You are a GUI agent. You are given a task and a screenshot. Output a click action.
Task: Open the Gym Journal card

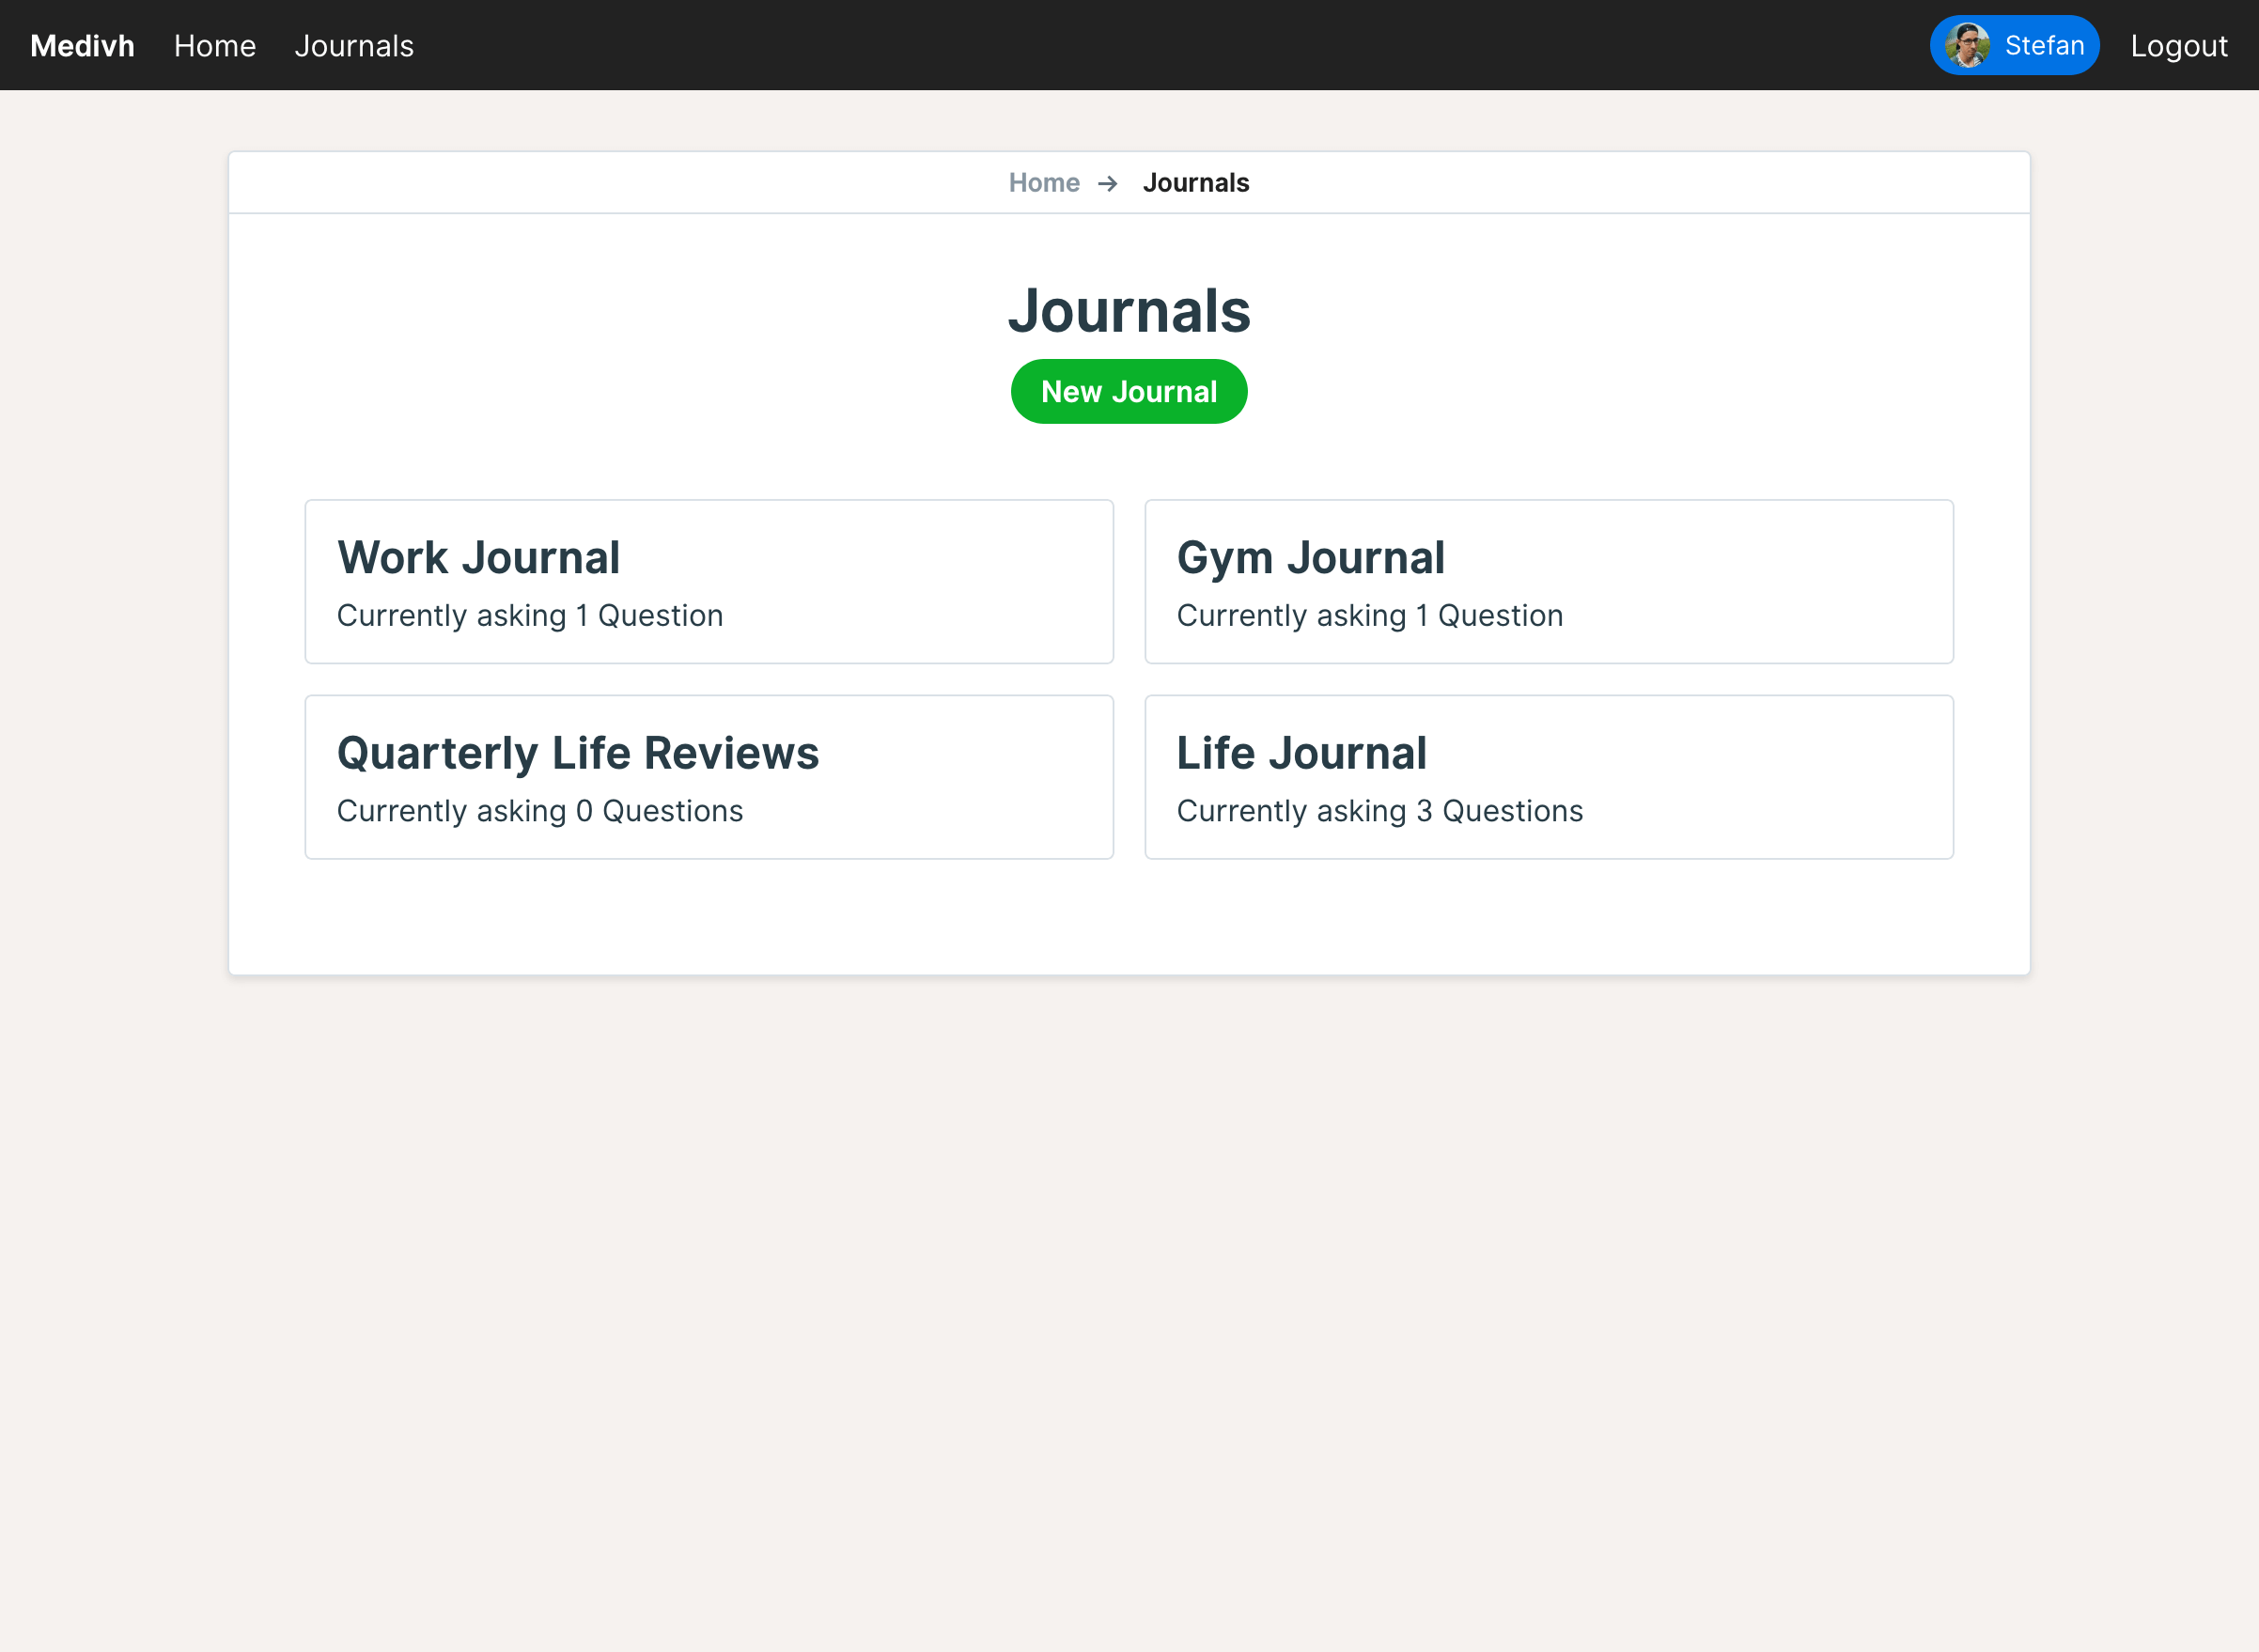[x=1548, y=581]
